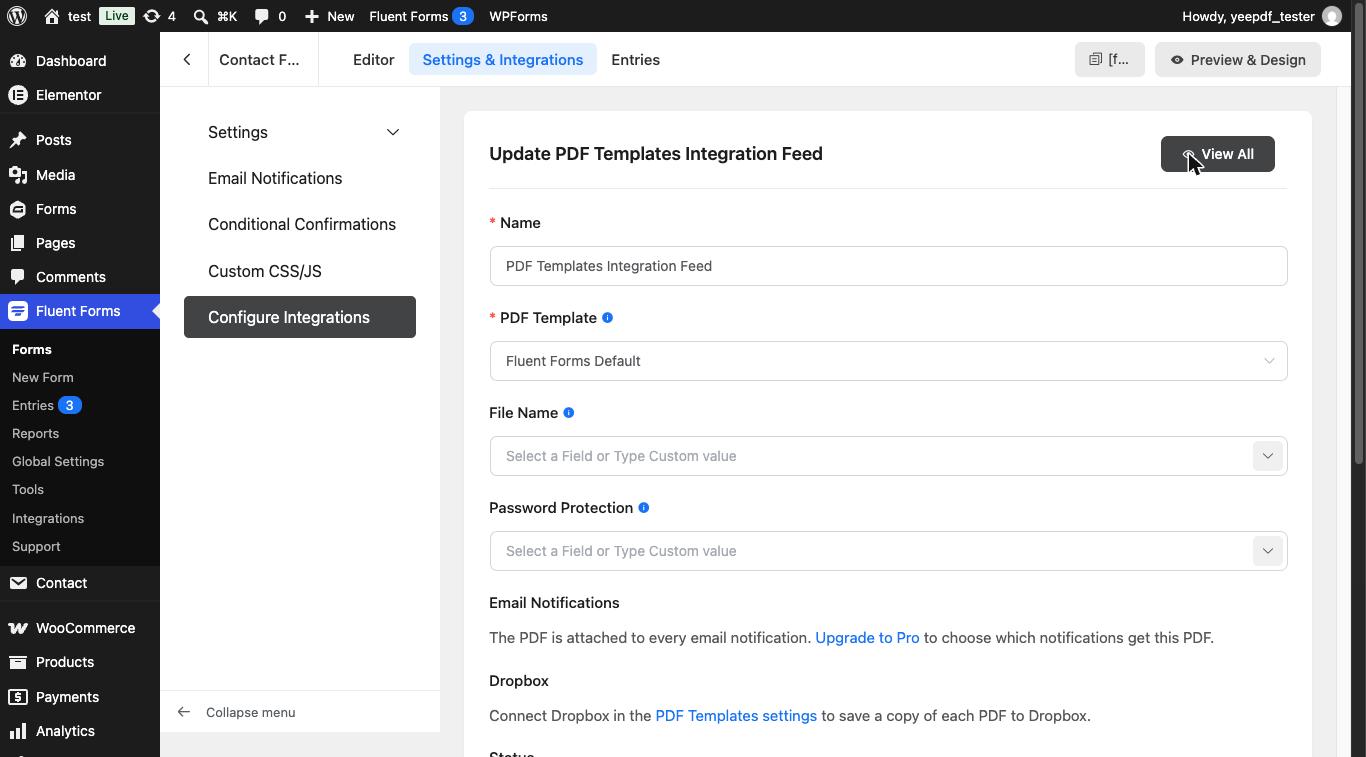Click the plus New content icon
The height and width of the screenshot is (757, 1366).
pos(312,16)
